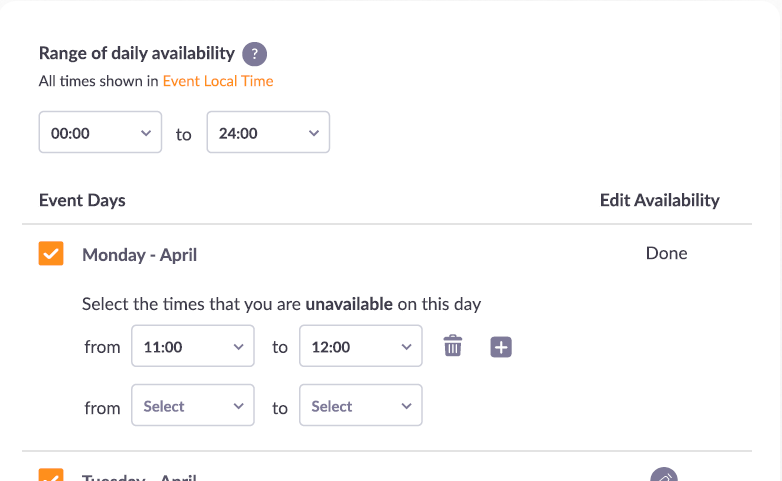Delete the 11:00 to 12:00 unavailable slot

[453, 347]
